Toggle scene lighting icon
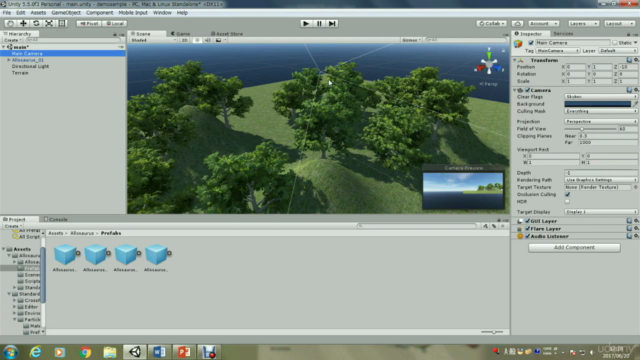This screenshot has height=360, width=640. (x=197, y=40)
